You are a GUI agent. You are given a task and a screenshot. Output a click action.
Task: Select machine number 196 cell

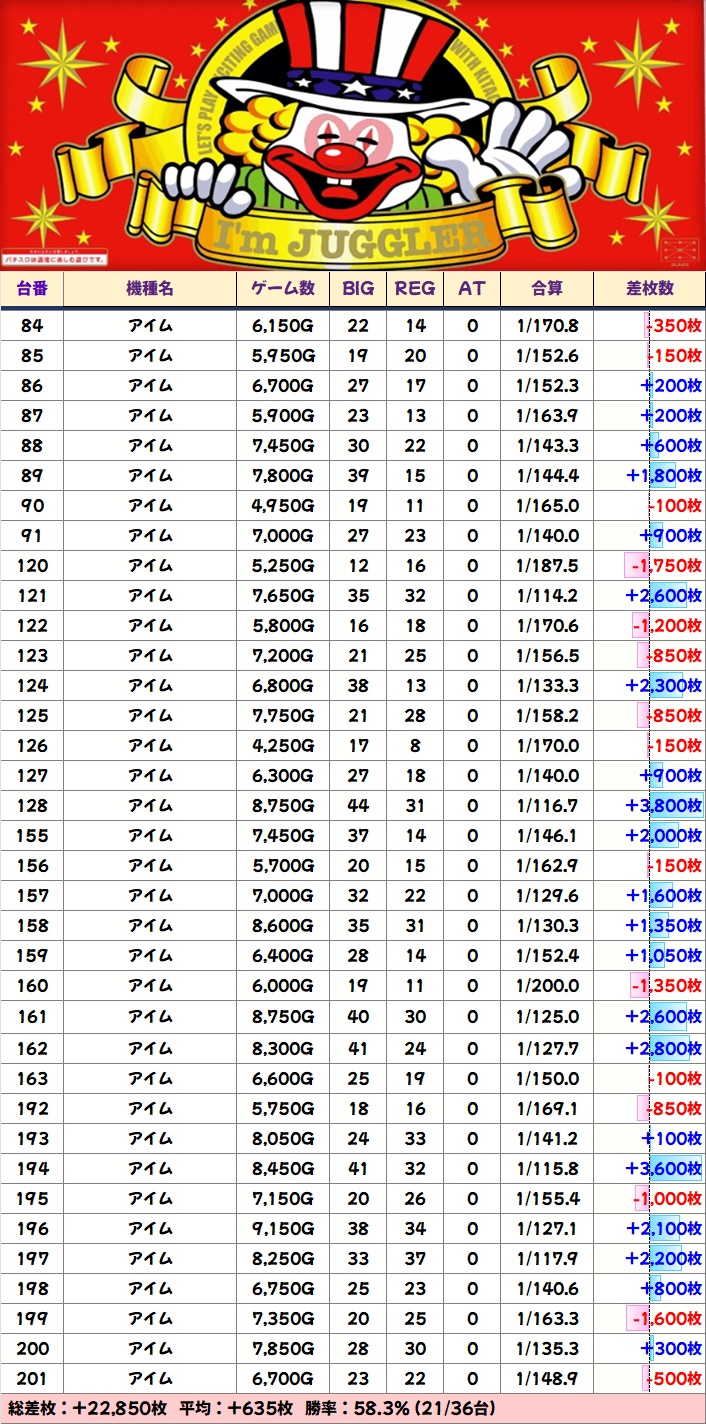pos(32,1228)
